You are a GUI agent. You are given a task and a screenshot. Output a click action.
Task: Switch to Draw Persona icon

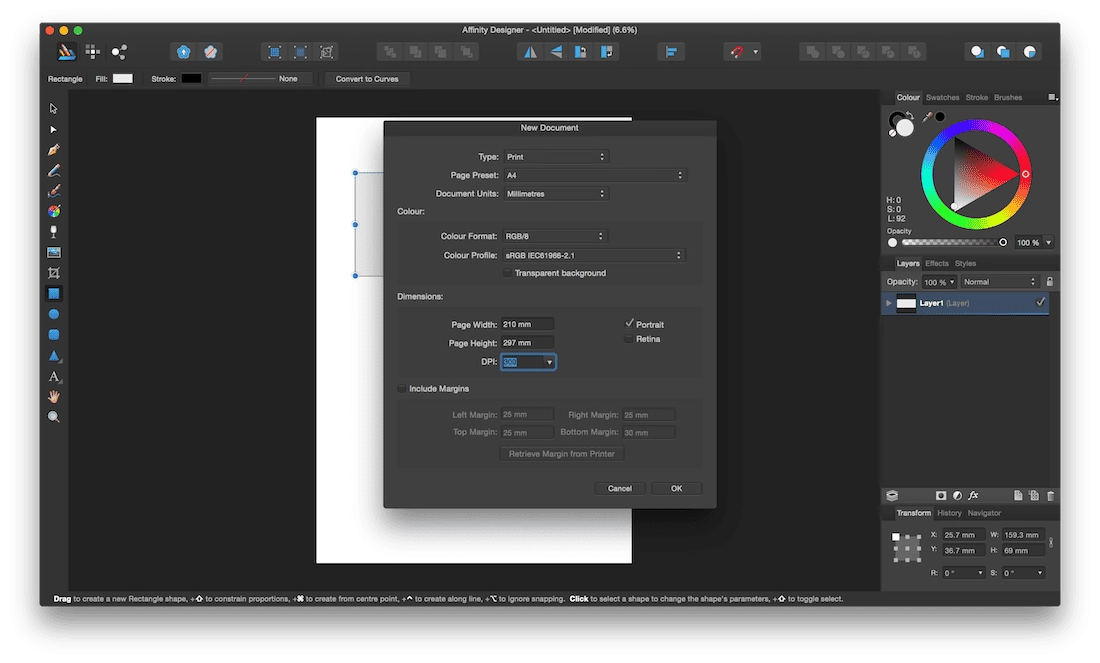click(67, 52)
